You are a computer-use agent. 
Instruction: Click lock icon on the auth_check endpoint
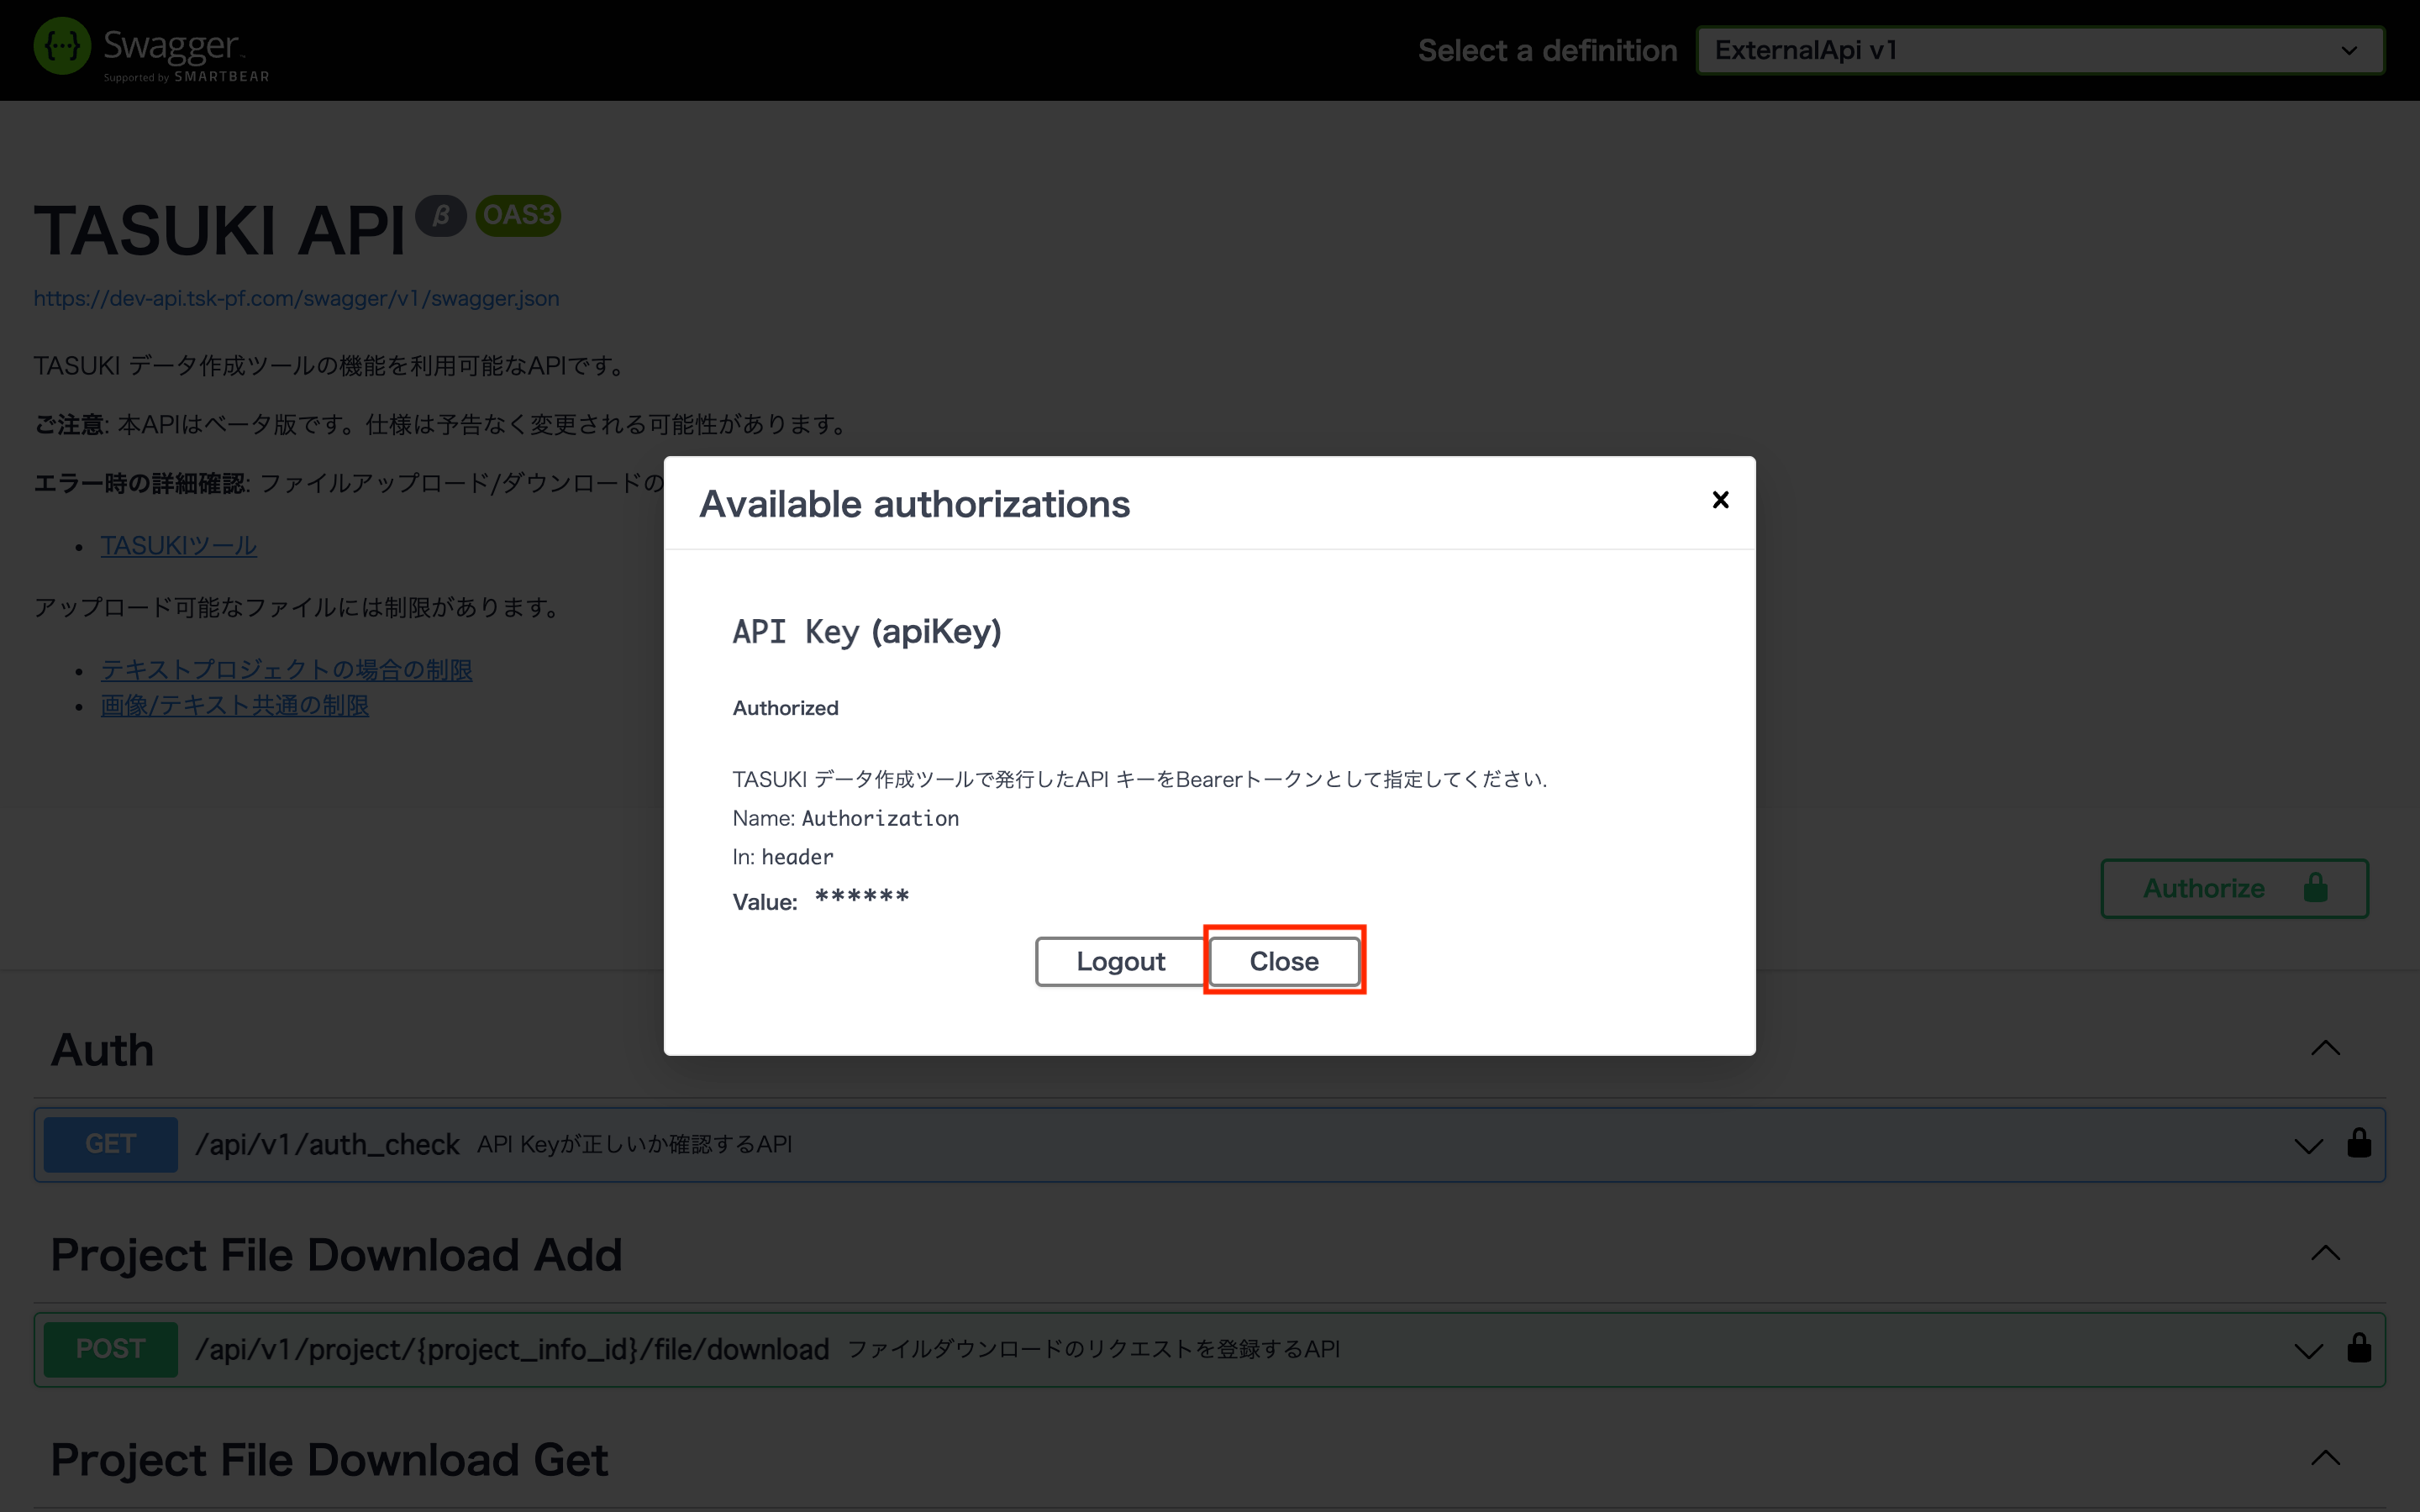point(2359,1143)
